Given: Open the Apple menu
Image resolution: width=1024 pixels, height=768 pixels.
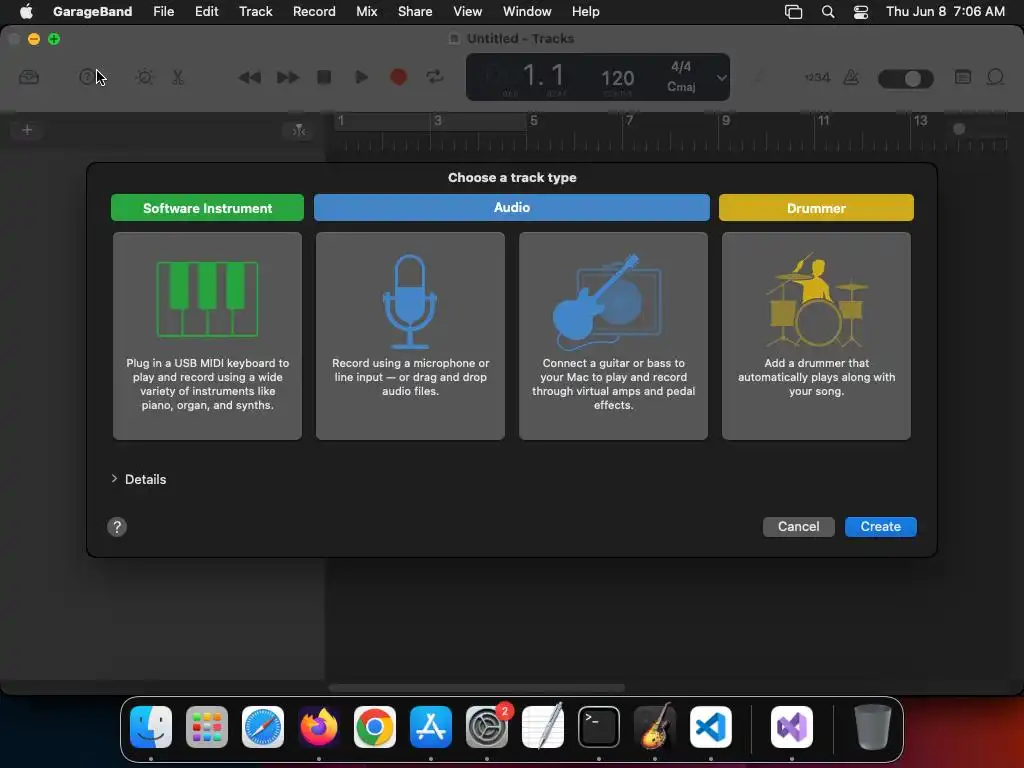Looking at the screenshot, I should [26, 11].
